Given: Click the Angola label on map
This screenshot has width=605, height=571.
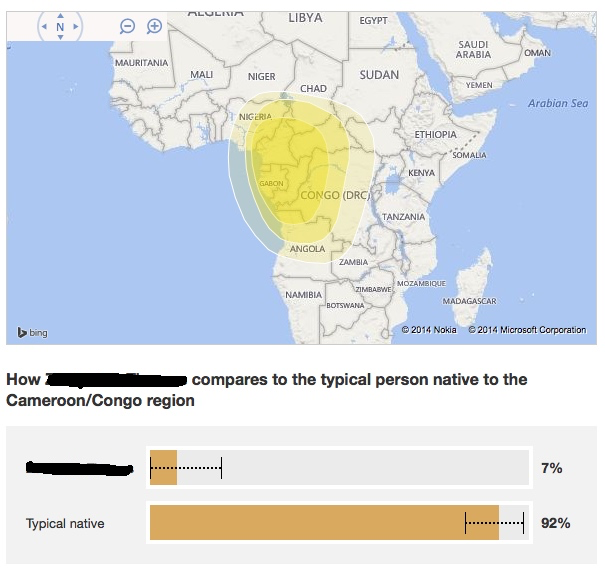Looking at the screenshot, I should click(x=306, y=248).
